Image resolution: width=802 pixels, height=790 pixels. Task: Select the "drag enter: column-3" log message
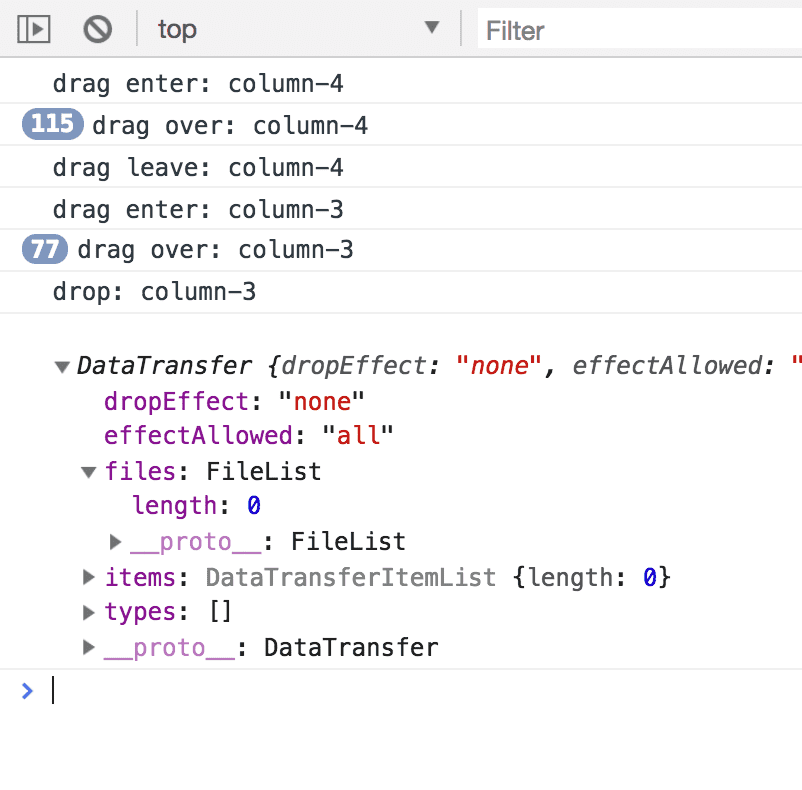198,209
